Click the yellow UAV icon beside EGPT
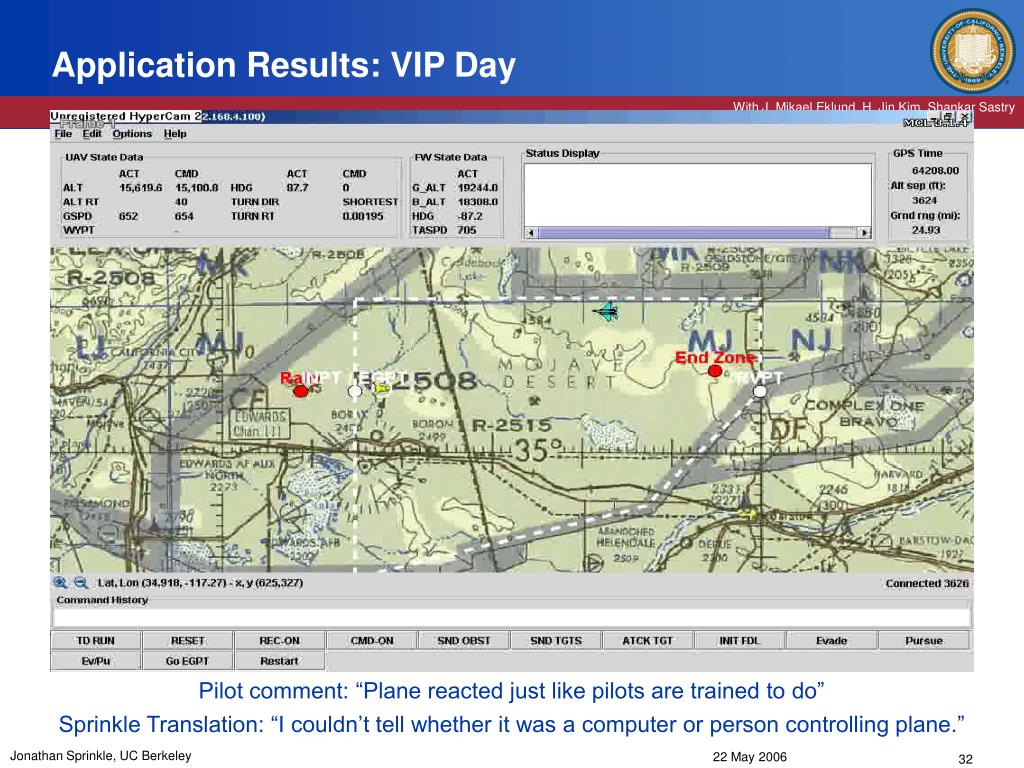Viewport: 1024px width, 768px height. 381,388
